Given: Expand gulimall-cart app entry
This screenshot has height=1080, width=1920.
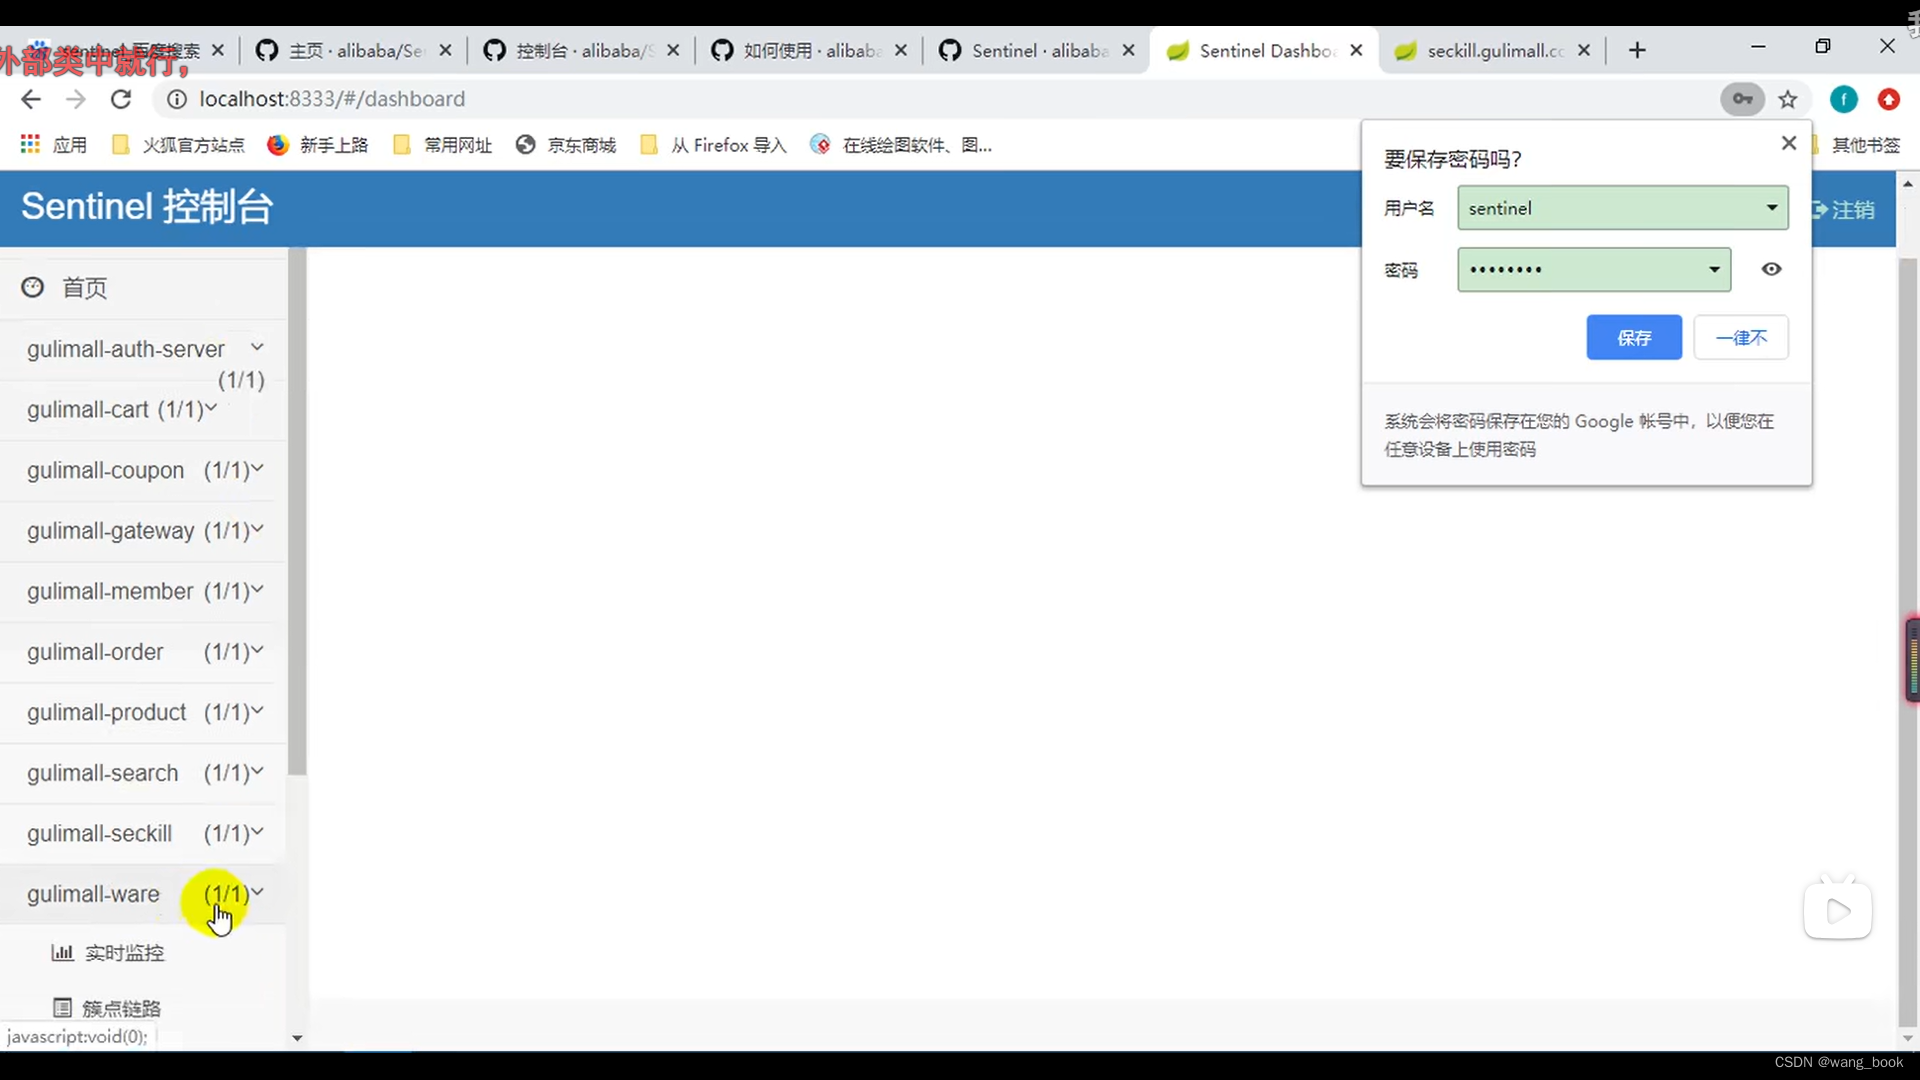Looking at the screenshot, I should coord(143,410).
